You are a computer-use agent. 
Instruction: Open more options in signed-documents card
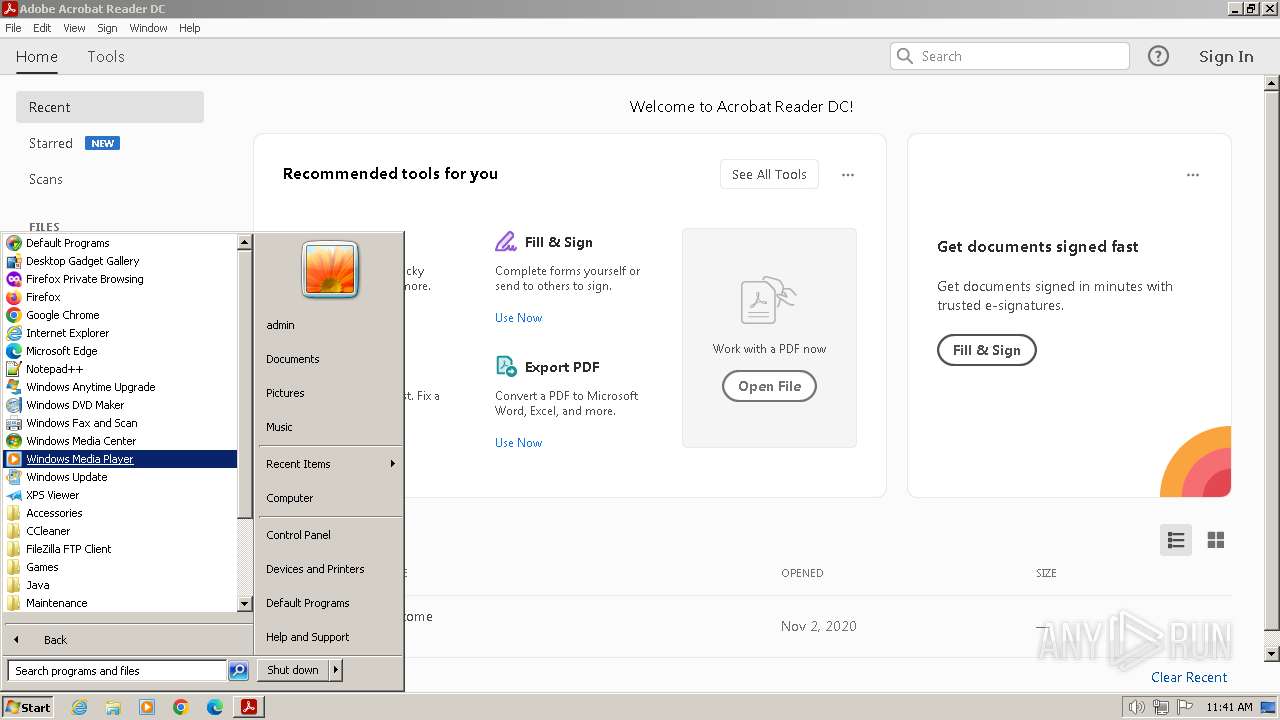pos(1193,175)
